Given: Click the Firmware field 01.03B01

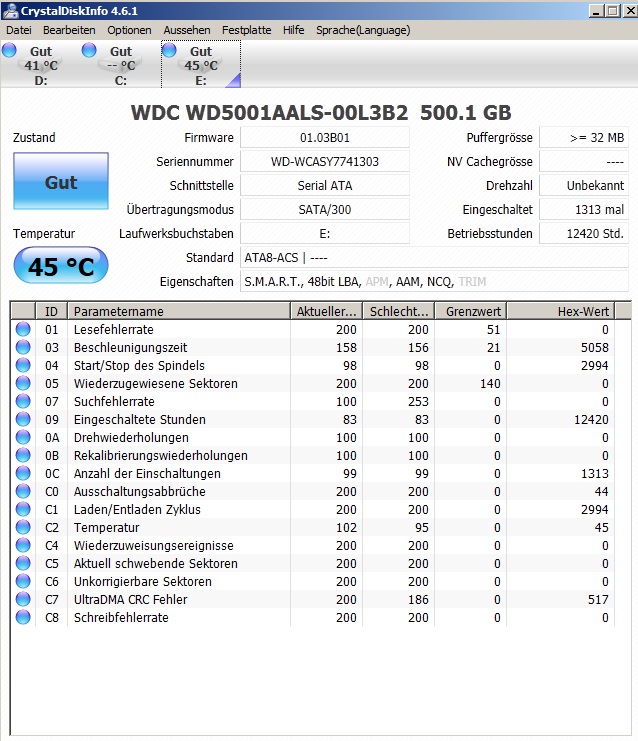Looking at the screenshot, I should [325, 138].
